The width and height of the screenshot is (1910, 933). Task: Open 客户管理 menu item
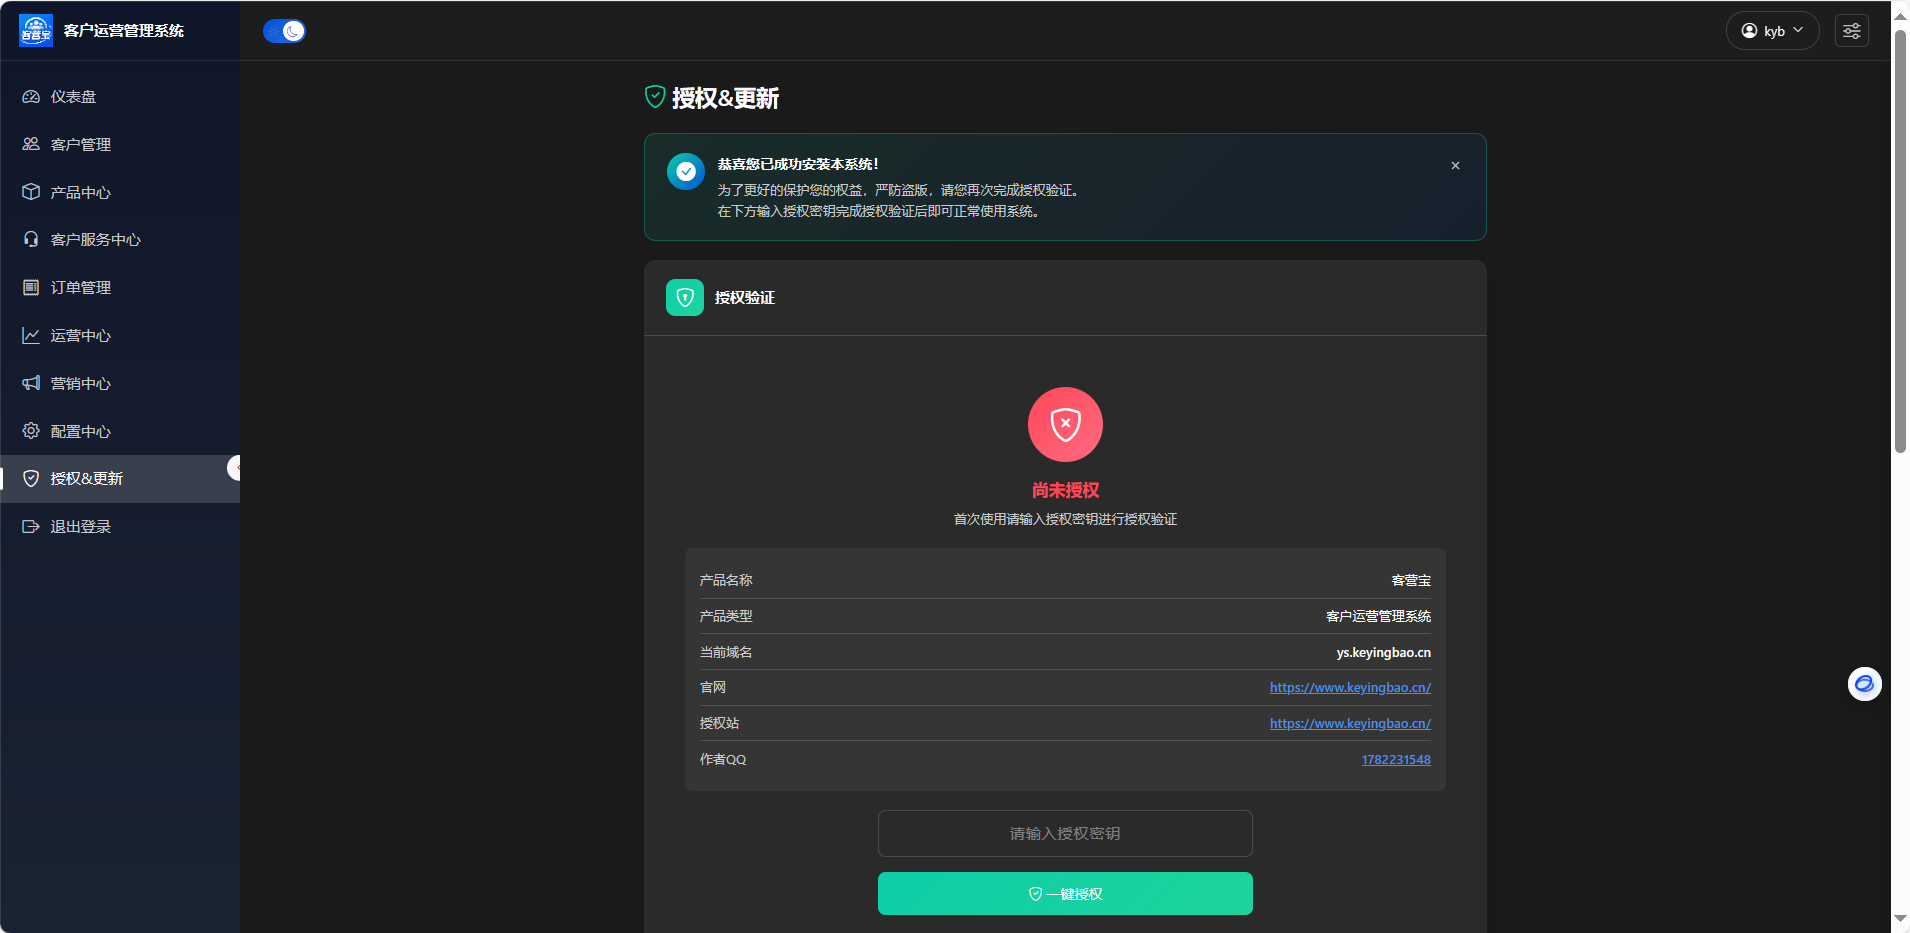coord(120,144)
